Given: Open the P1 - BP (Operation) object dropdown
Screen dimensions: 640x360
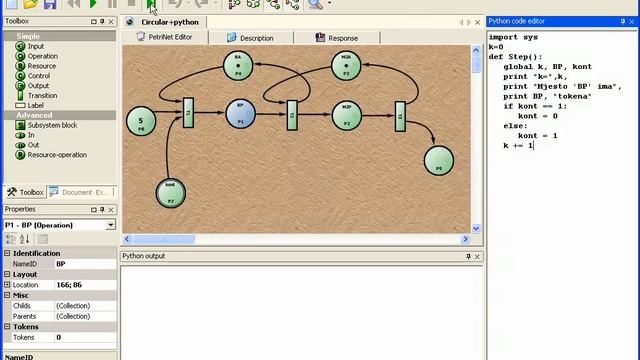Looking at the screenshot, I should (x=111, y=225).
